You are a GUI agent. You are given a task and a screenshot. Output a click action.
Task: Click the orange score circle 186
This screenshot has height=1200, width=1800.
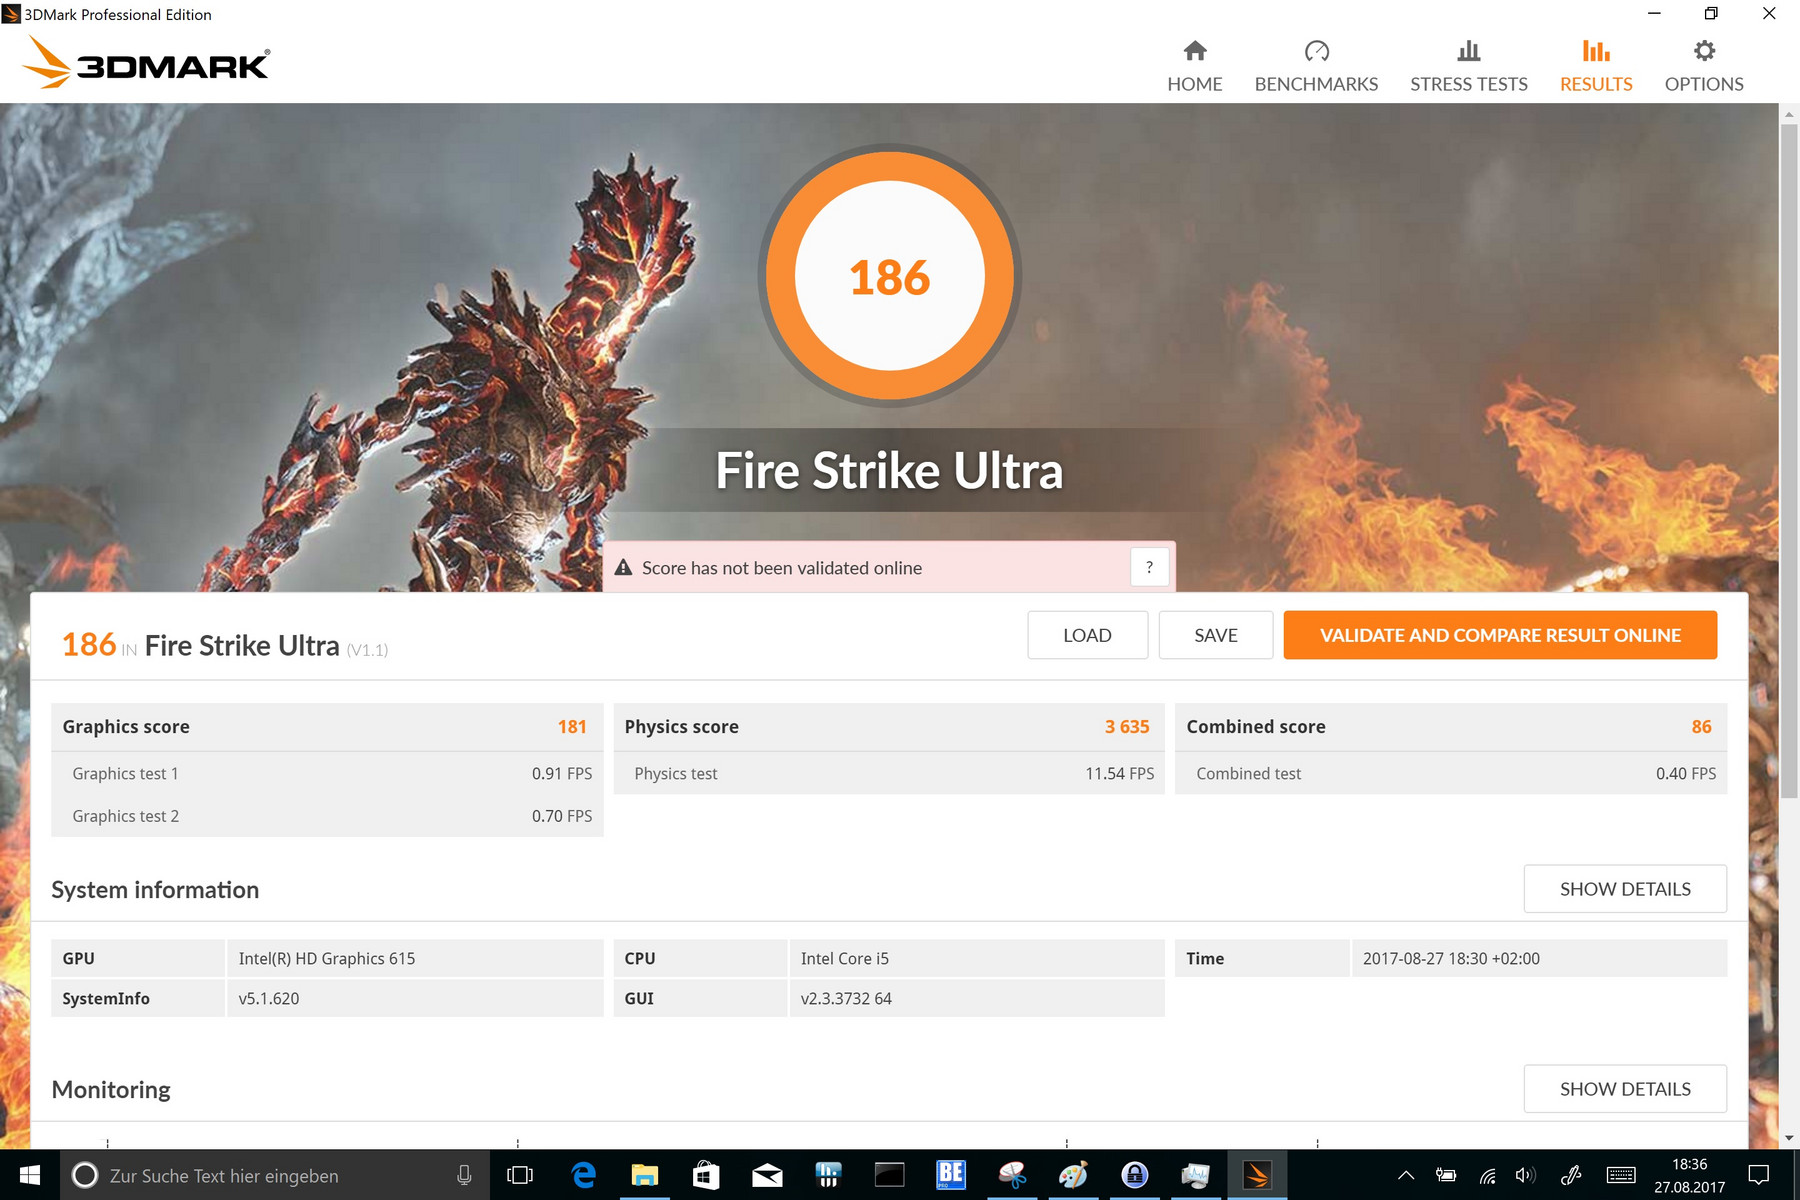click(889, 276)
